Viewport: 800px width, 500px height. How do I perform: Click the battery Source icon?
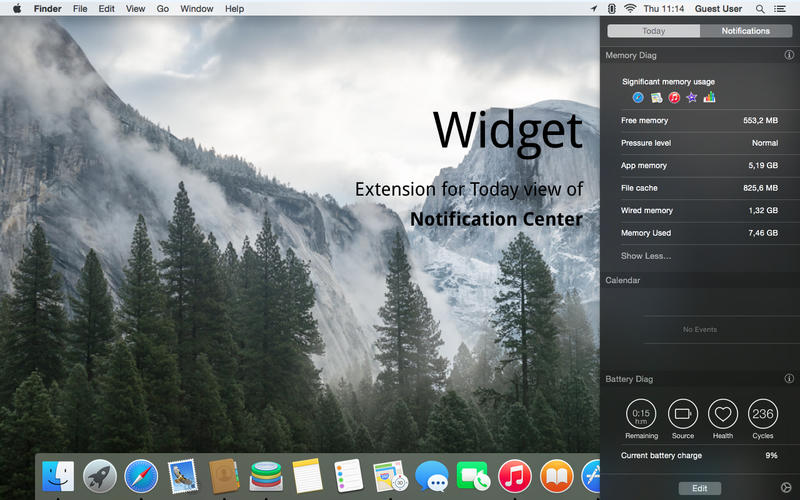pos(683,413)
